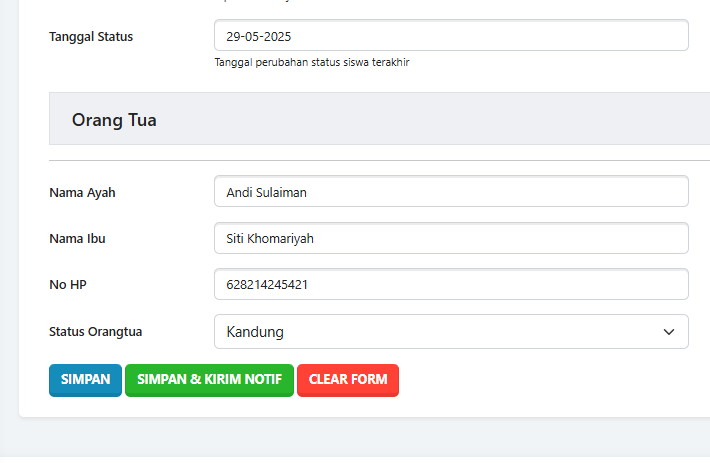Click SIMPAN & KIRIM NOTIF button

209,380
